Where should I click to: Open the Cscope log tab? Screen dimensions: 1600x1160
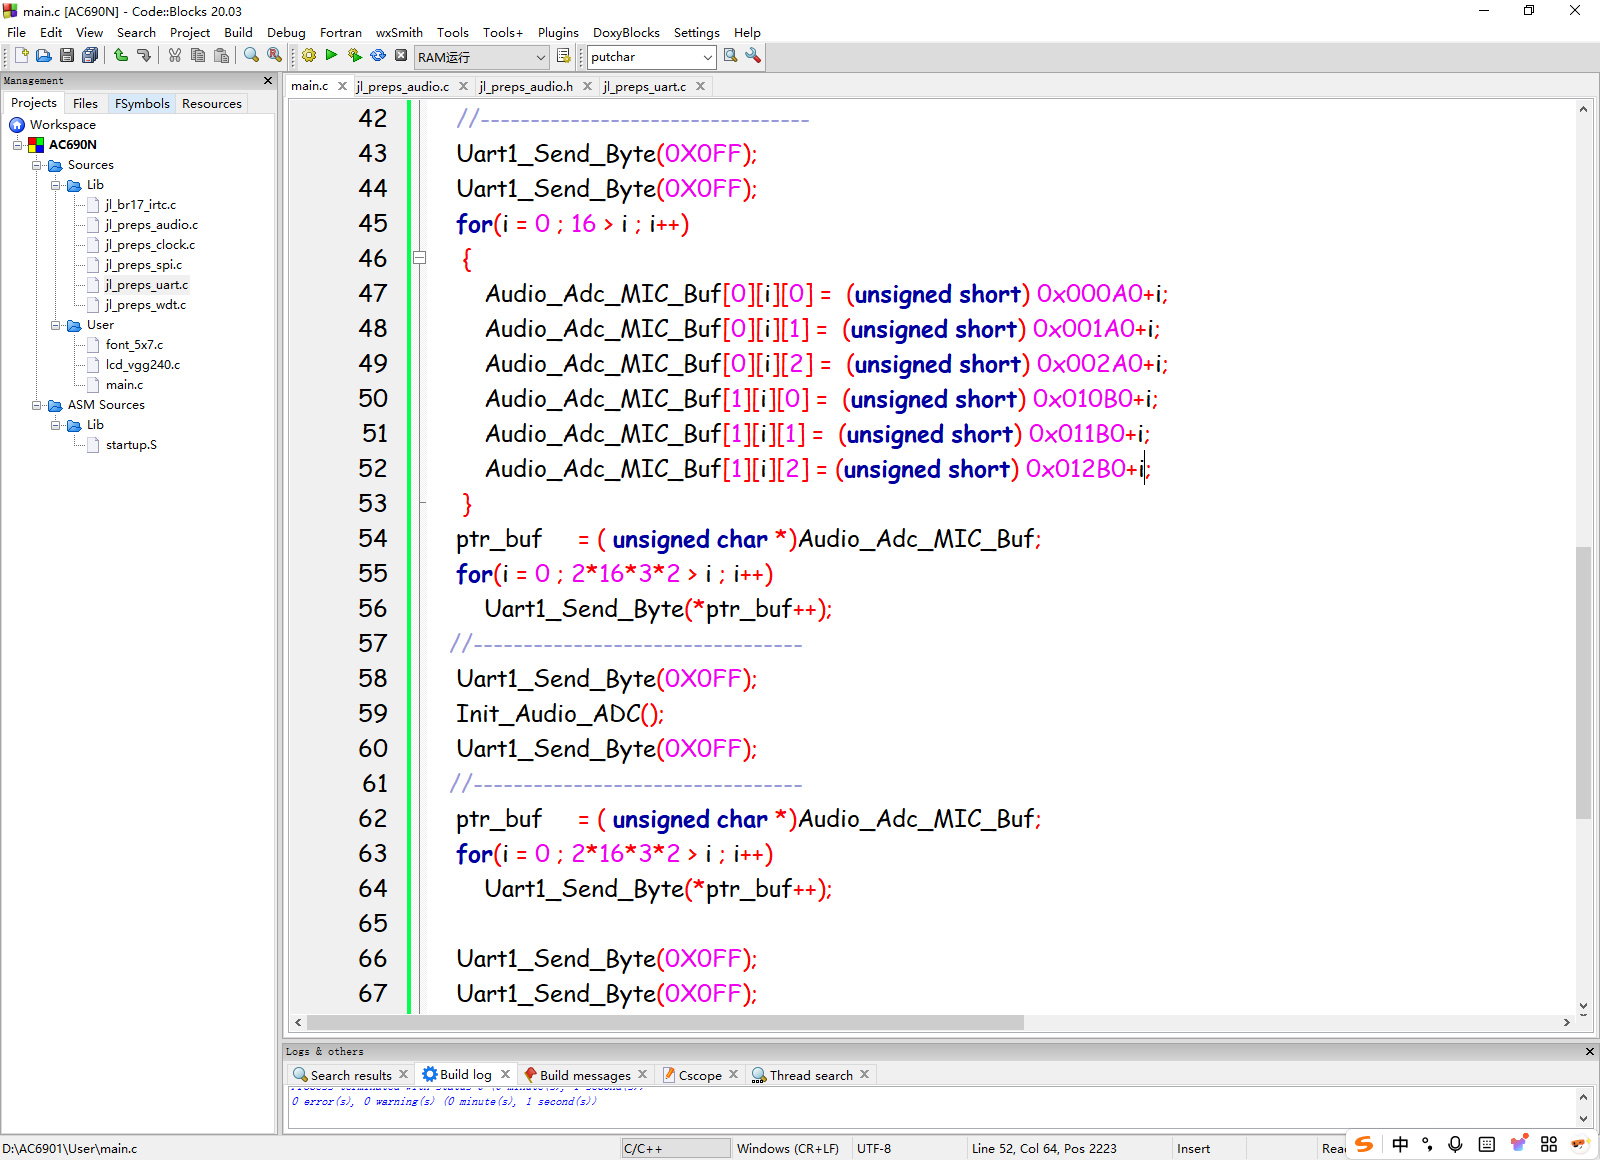(700, 1075)
